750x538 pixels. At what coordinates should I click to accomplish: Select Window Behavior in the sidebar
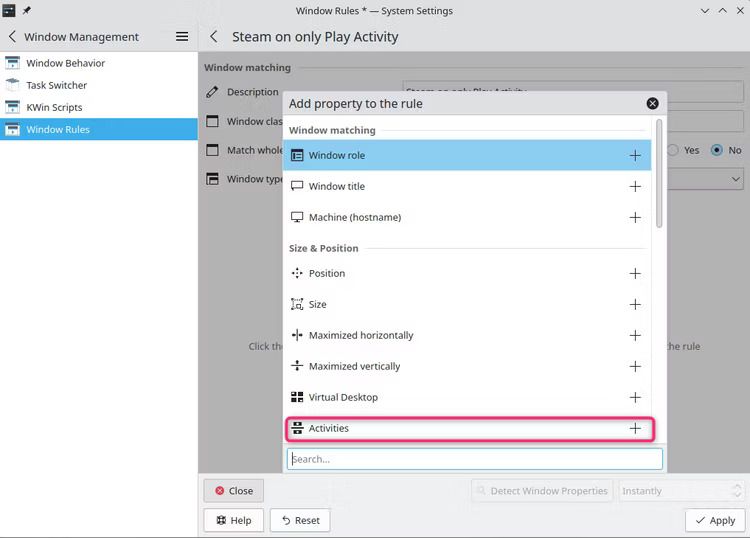click(99, 63)
